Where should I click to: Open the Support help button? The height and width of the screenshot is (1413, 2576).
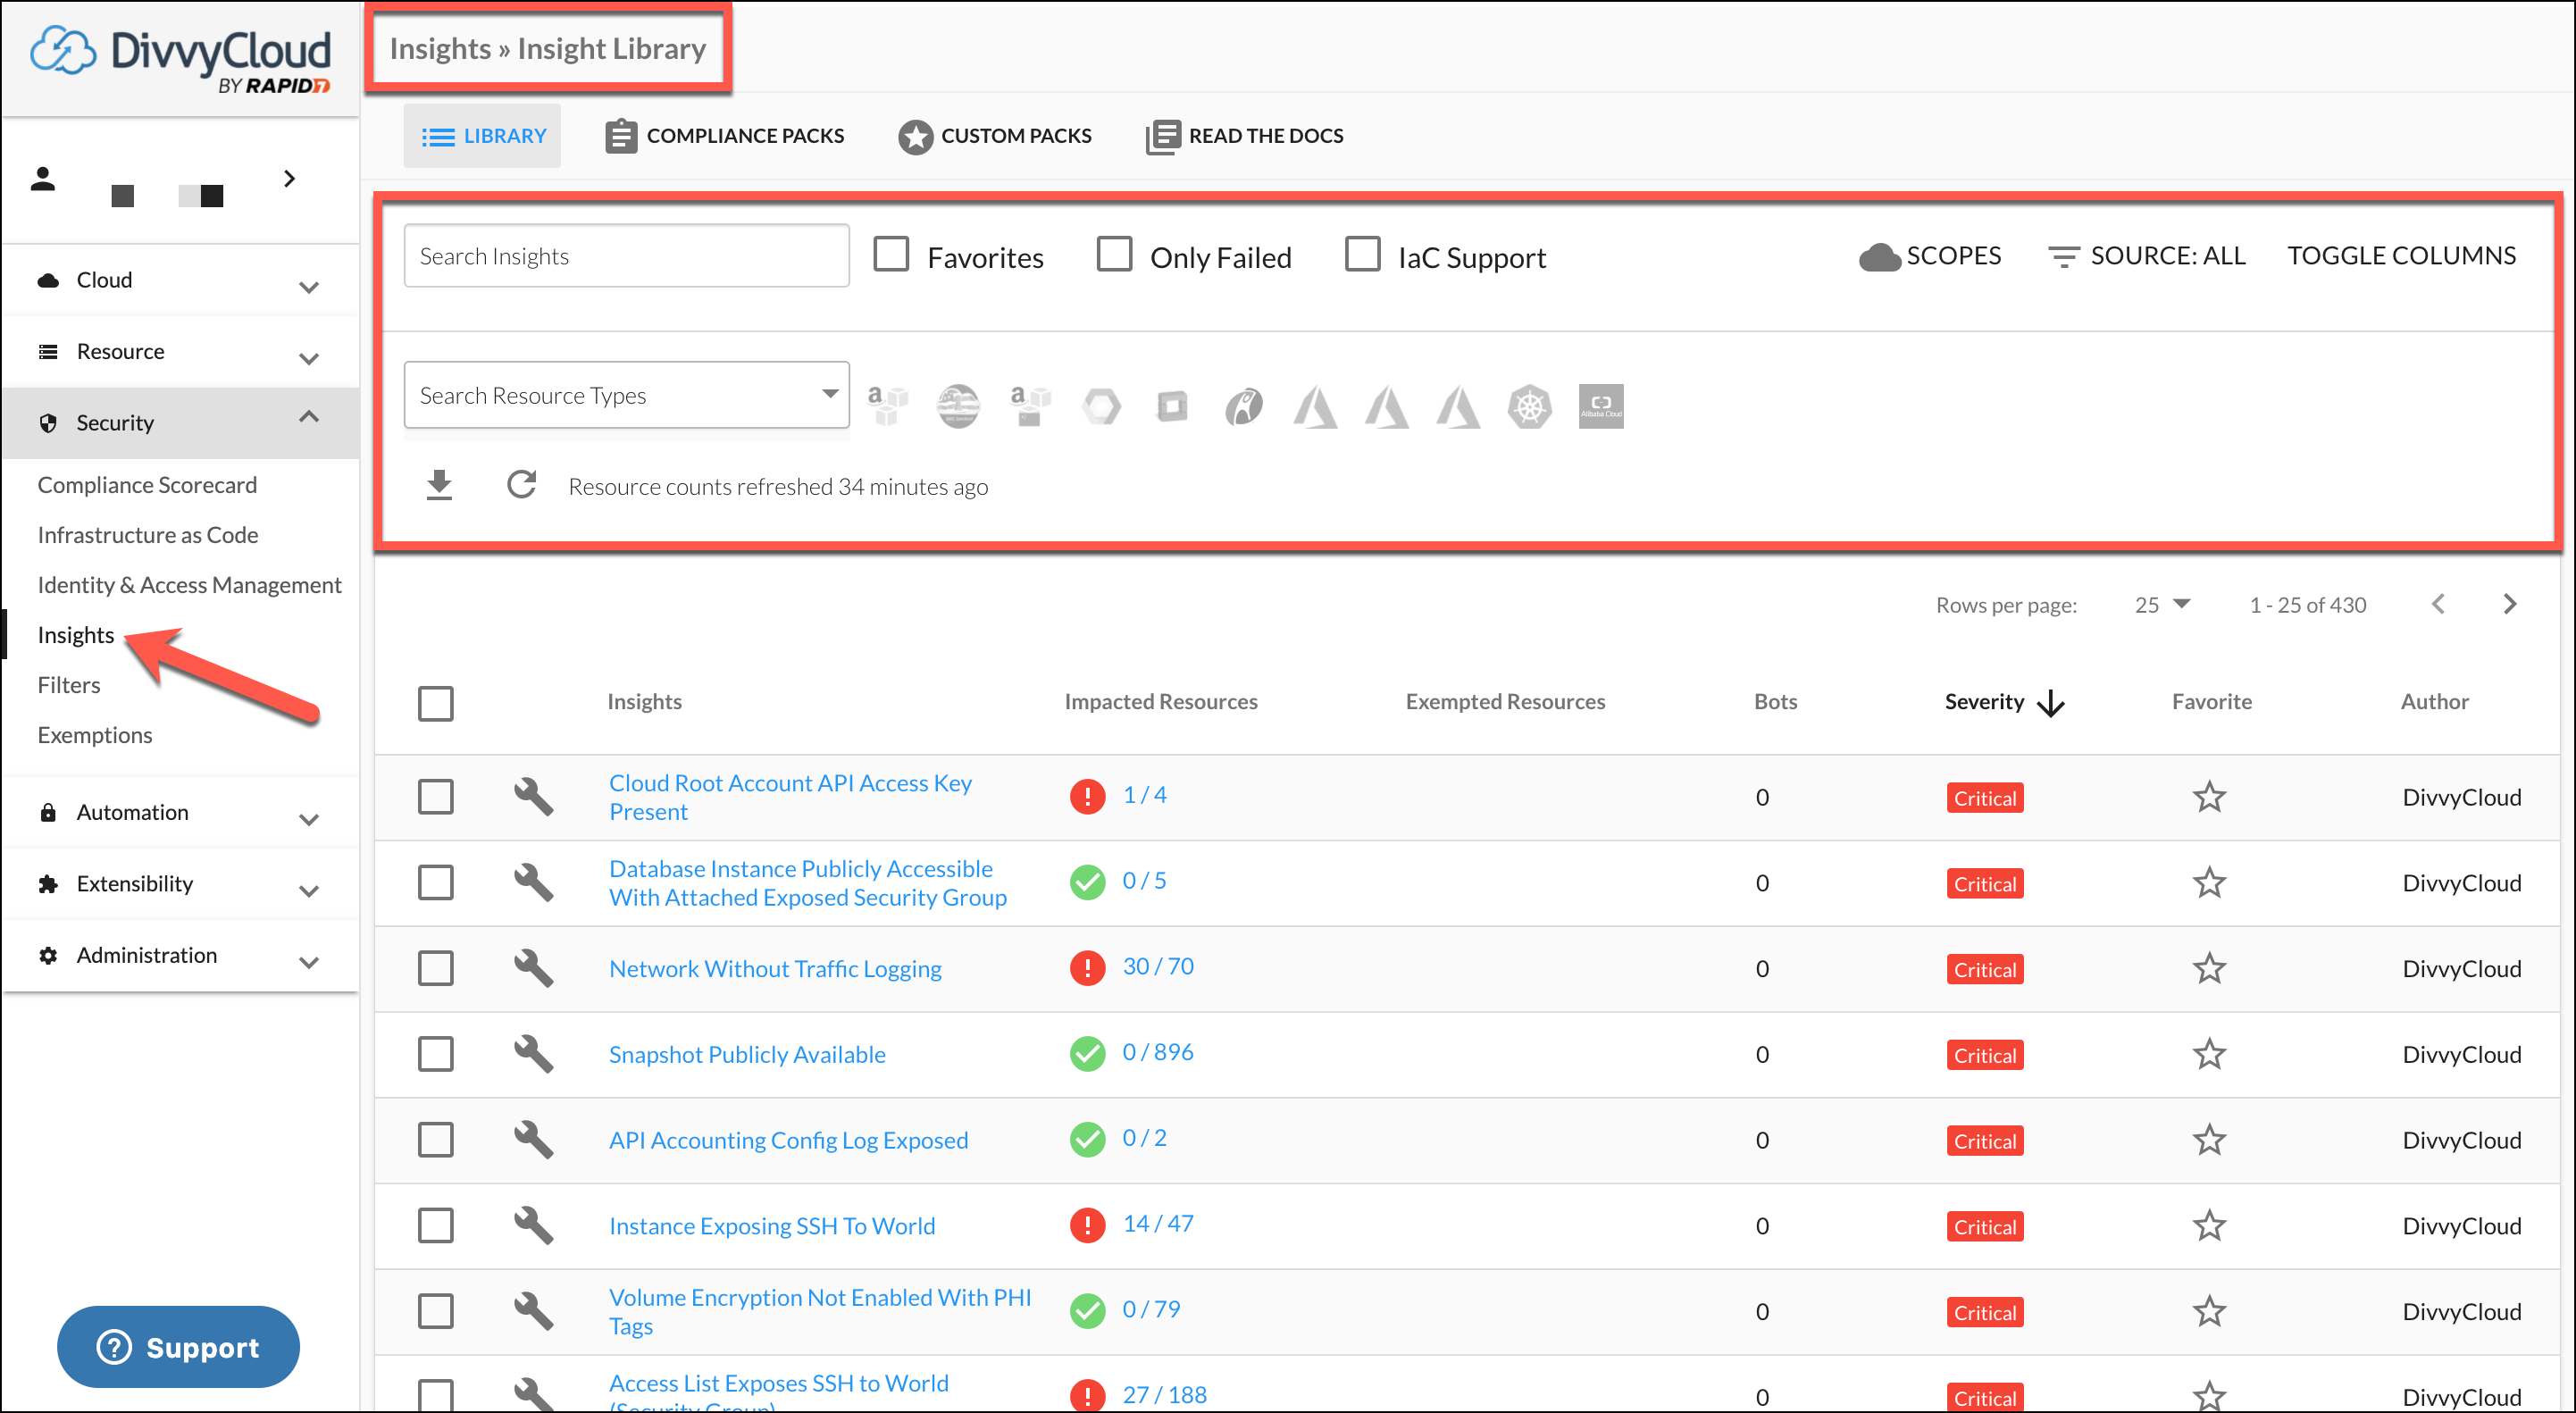coord(178,1346)
